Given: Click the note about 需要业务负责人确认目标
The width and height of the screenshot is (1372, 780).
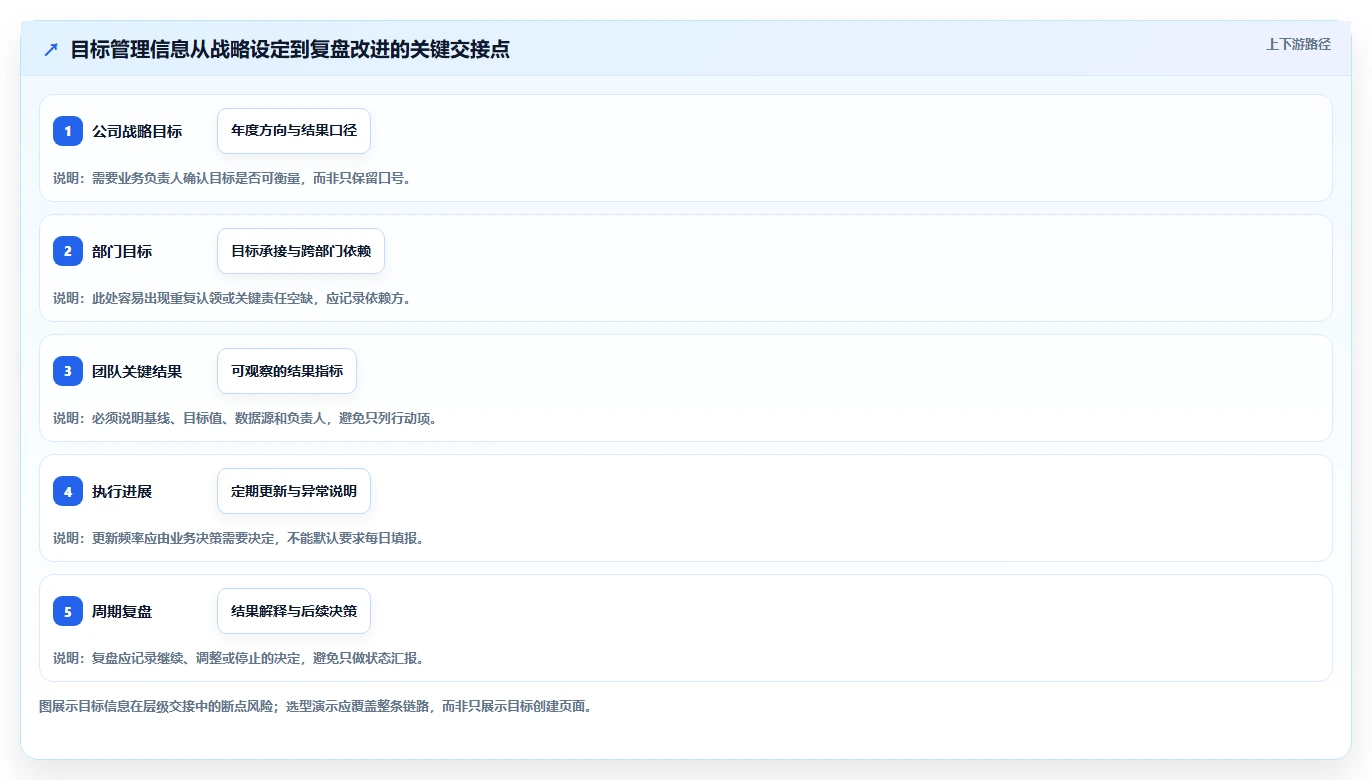Looking at the screenshot, I should coord(232,178).
